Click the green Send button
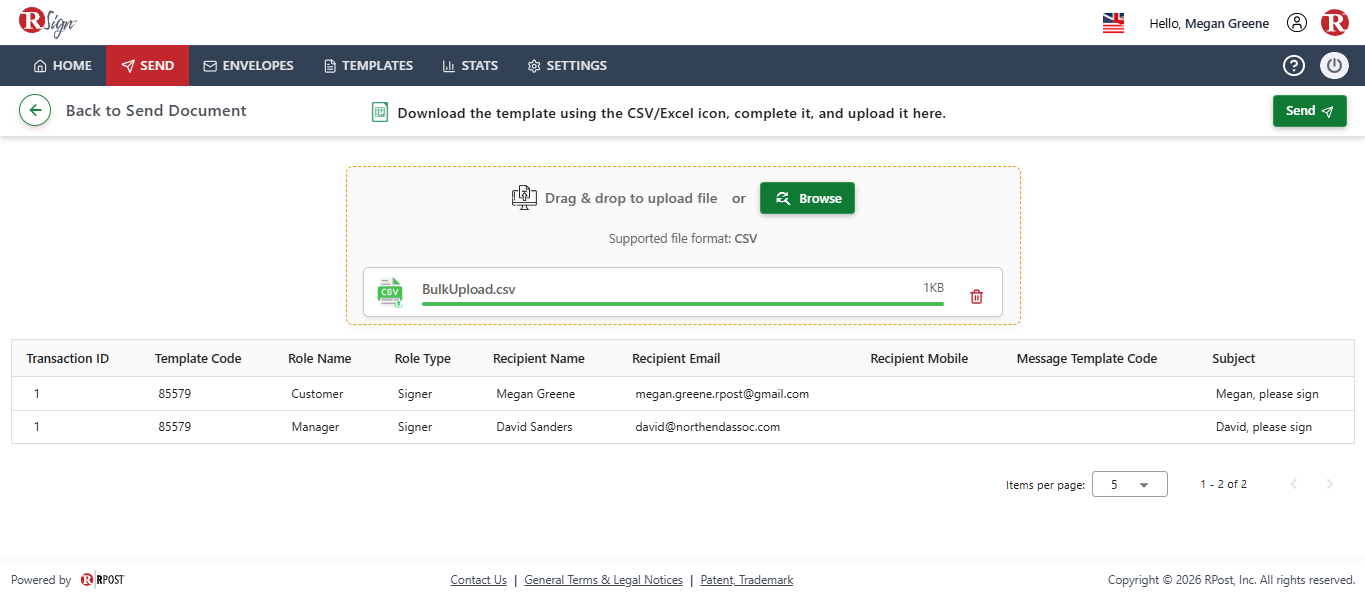The image size is (1365, 595). (1309, 111)
